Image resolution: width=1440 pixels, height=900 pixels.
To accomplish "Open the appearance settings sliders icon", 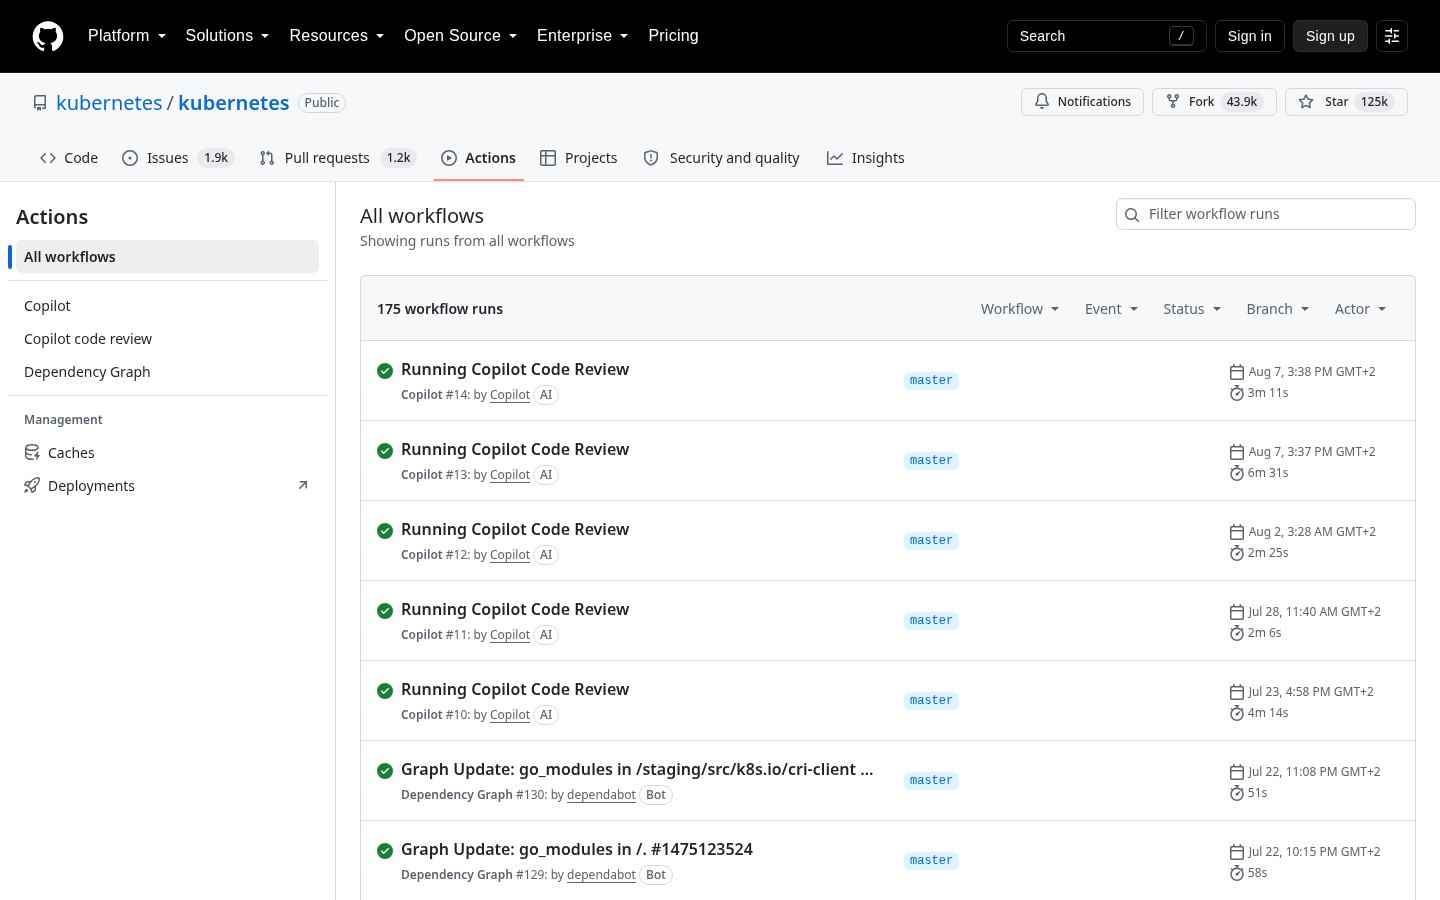I will [x=1392, y=36].
